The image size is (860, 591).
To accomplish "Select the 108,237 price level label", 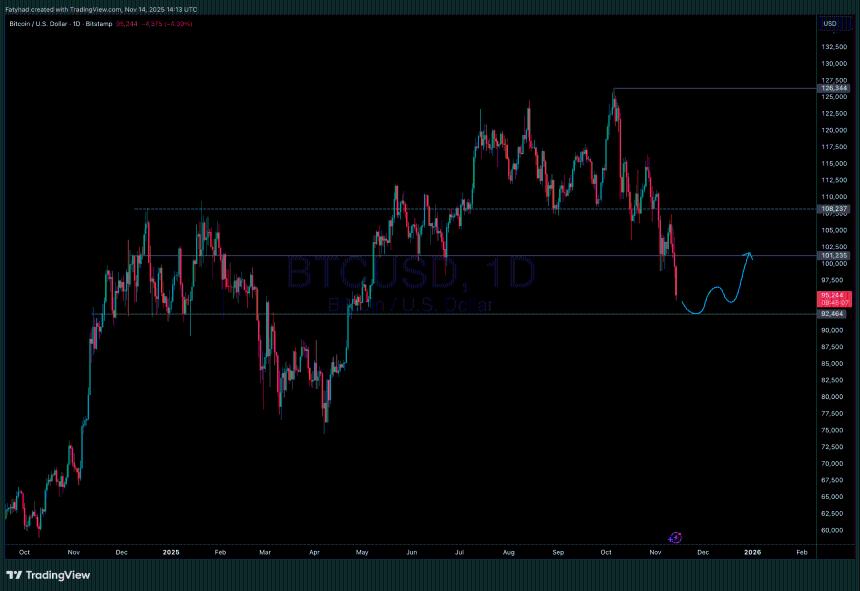I will click(832, 209).
